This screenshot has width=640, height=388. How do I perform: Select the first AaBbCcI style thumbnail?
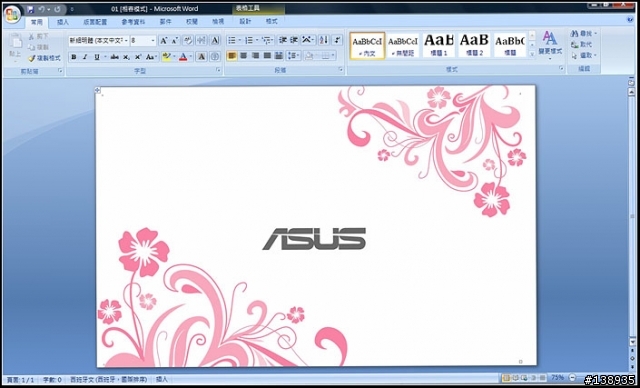click(x=367, y=46)
